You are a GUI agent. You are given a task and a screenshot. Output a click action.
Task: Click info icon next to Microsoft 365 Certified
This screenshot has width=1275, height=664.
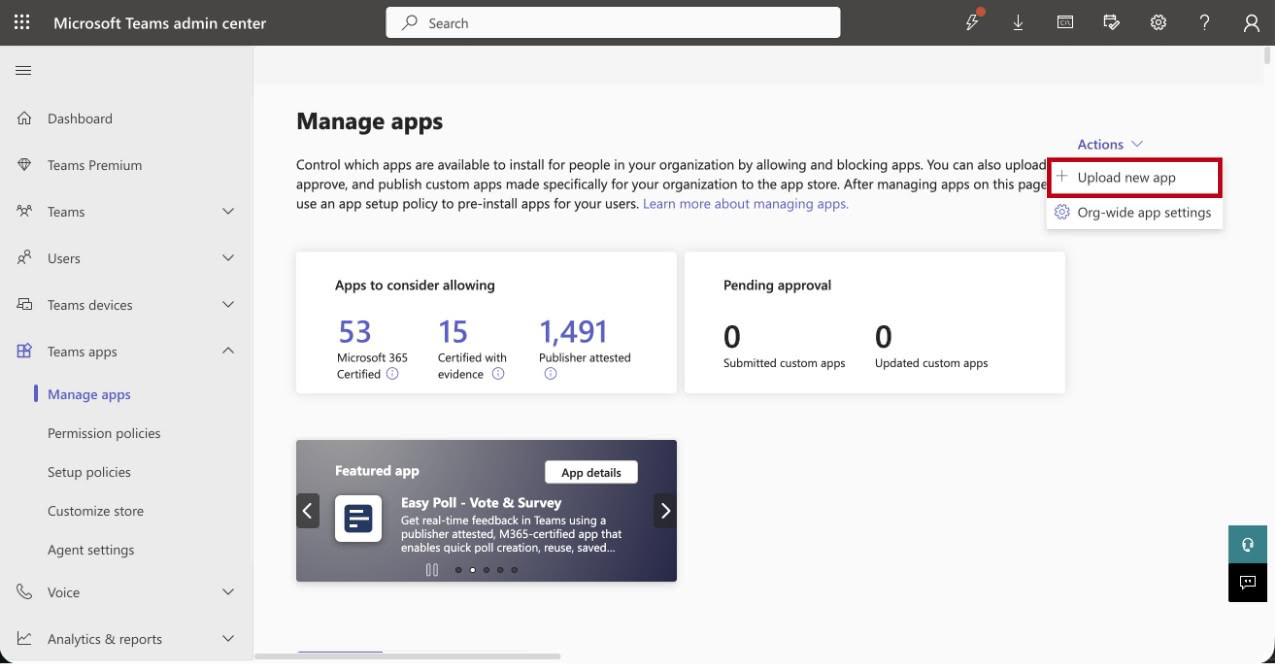coord(392,374)
